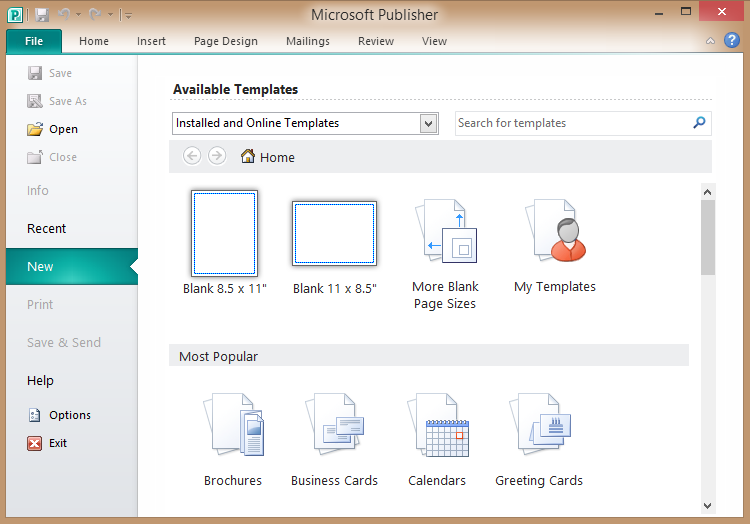Open the Undo history dropdown arrow
This screenshot has height=524, width=750.
coord(78,15)
